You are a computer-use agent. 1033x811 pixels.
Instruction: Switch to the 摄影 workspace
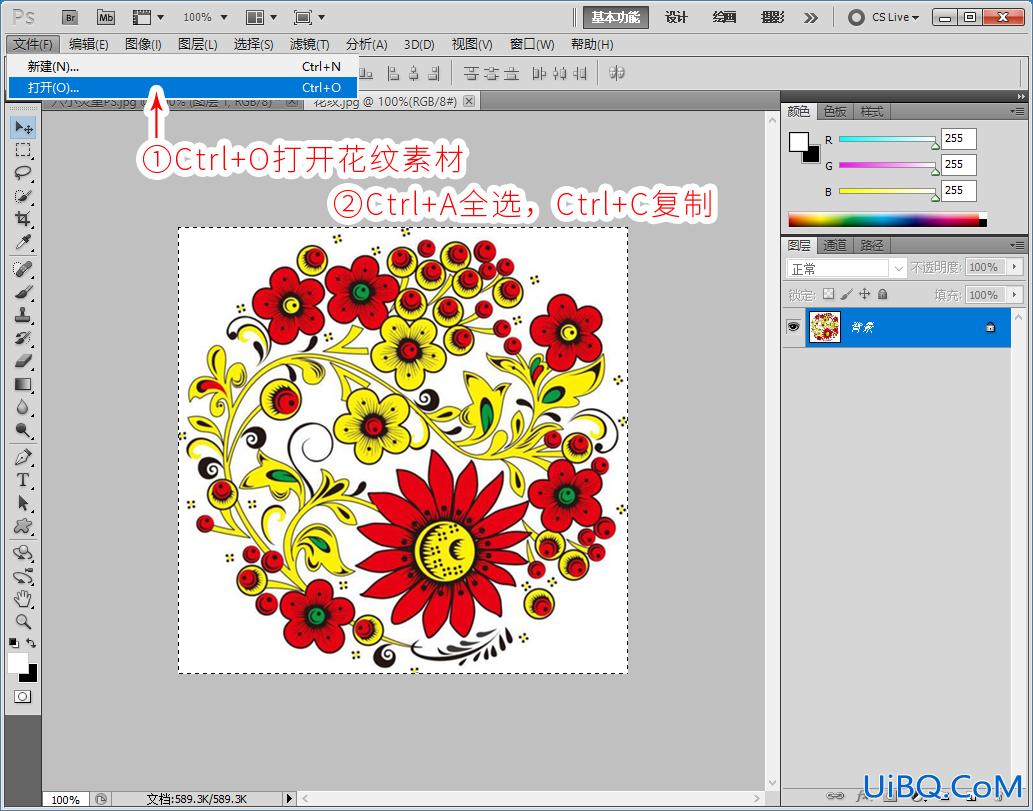pyautogui.click(x=773, y=17)
